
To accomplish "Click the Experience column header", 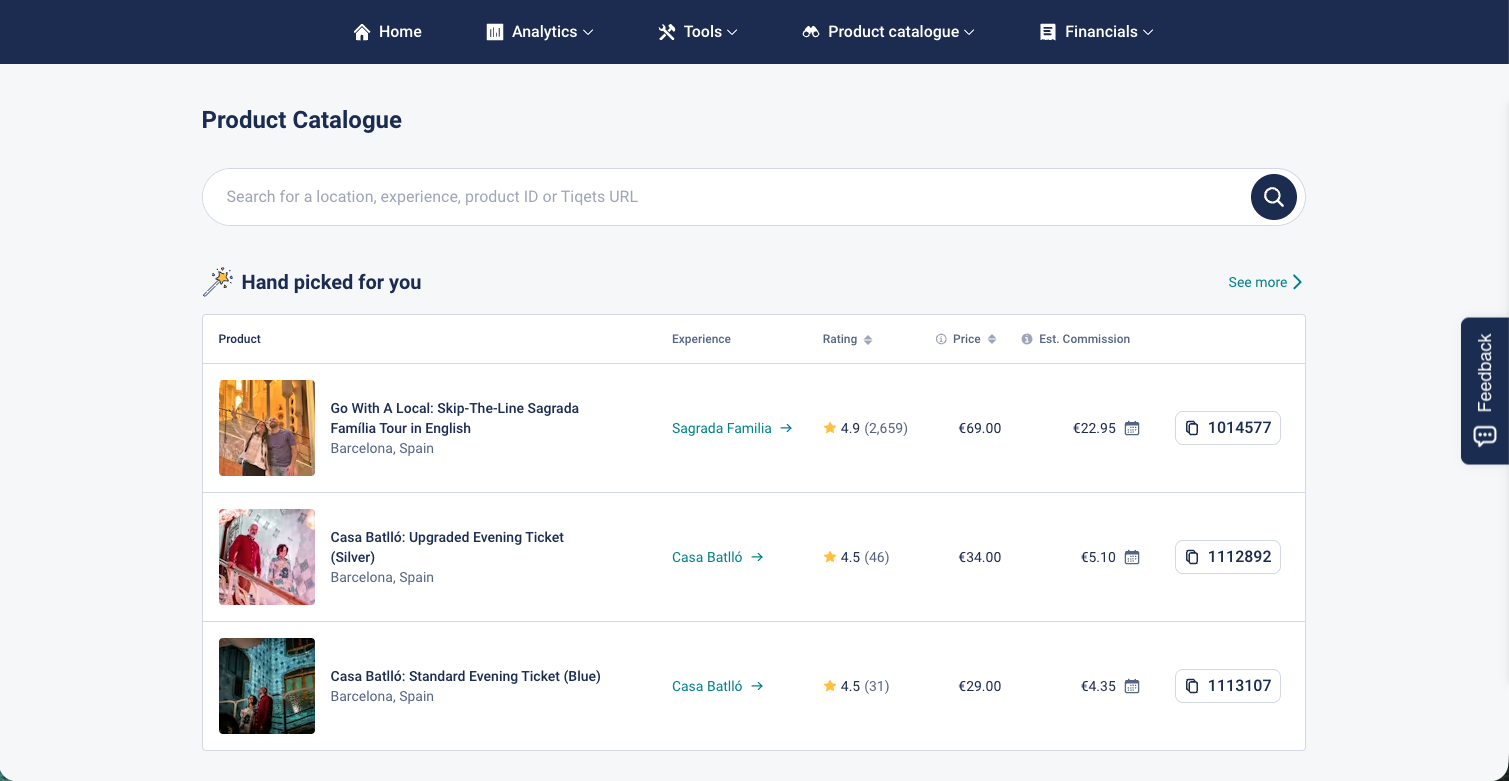I will pyautogui.click(x=701, y=340).
